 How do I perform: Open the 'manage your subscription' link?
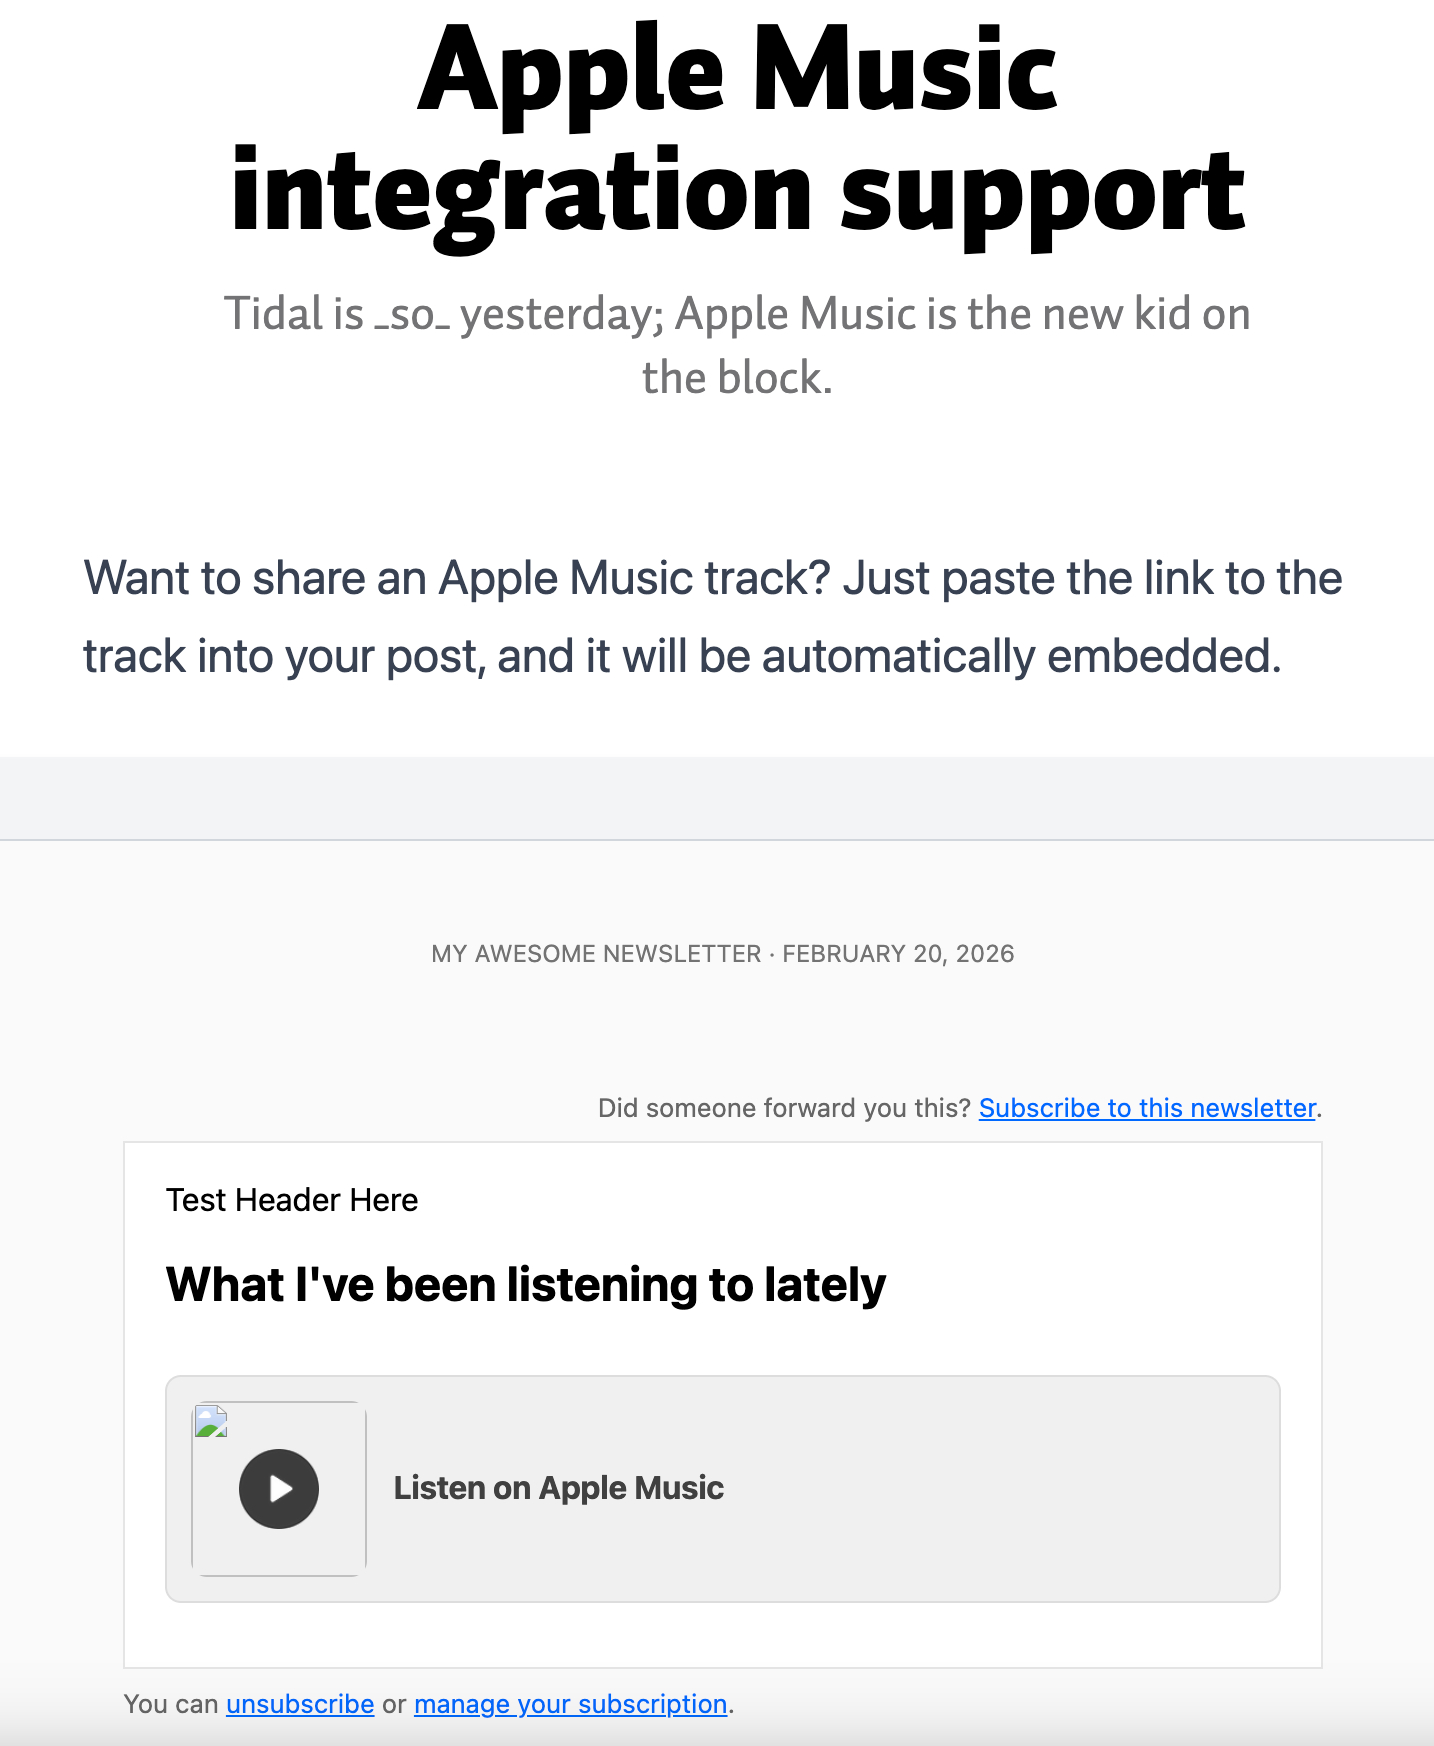click(570, 1704)
